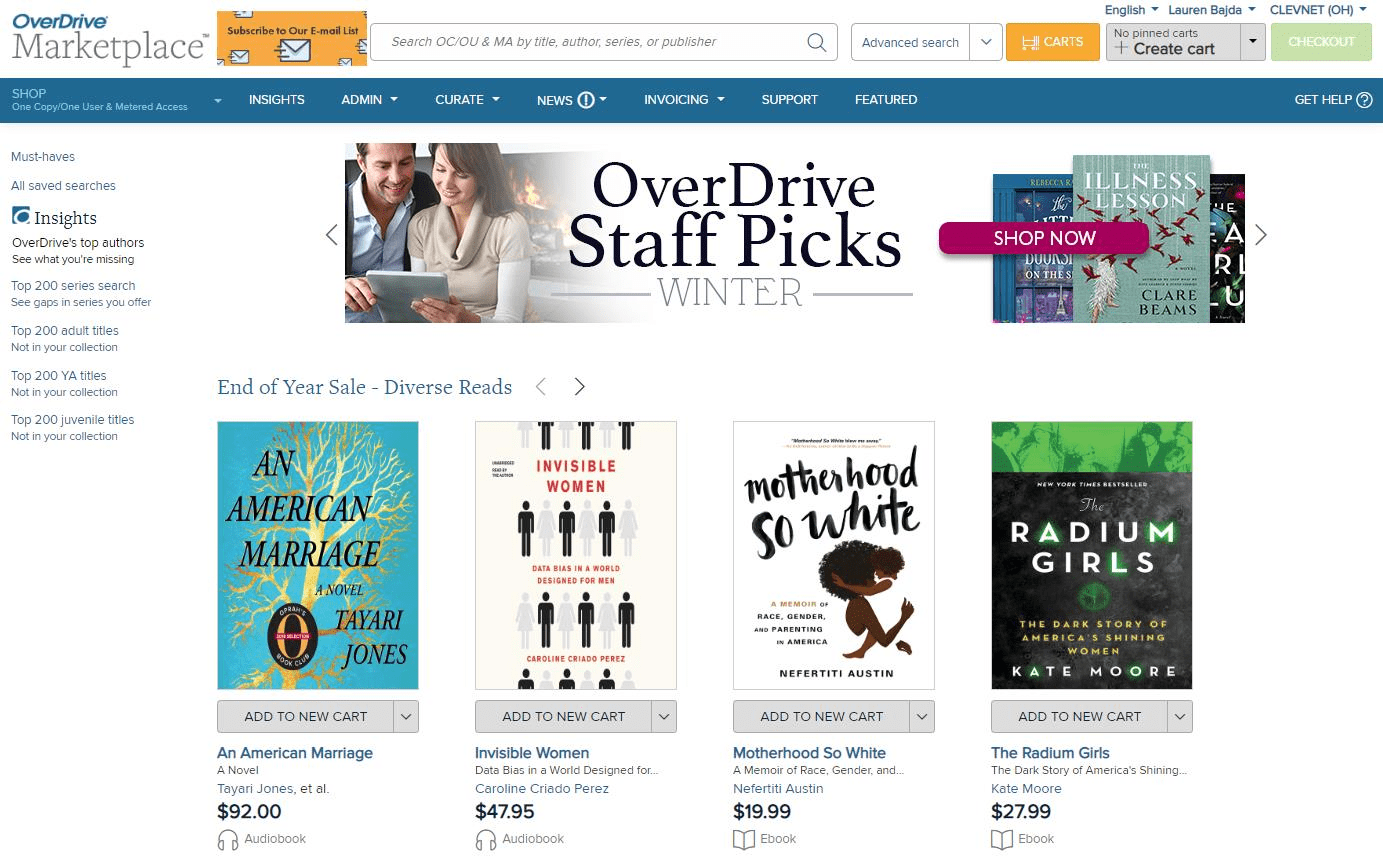Screen dimensions: 1383x868
Task: Expand the Advanced search dropdown arrow
Action: click(986, 42)
